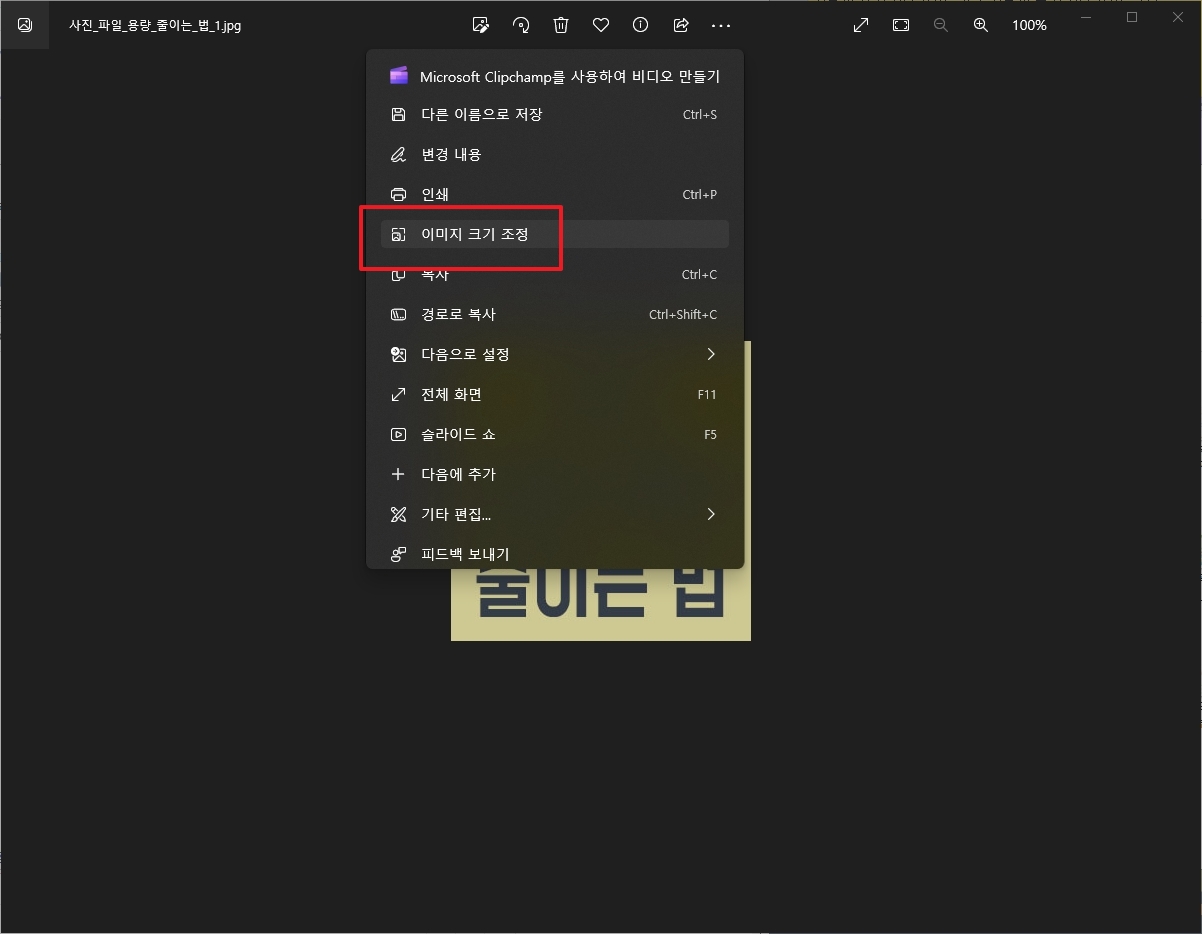Open the See more ellipsis menu
Viewport: 1202px width, 934px height.
coord(721,25)
